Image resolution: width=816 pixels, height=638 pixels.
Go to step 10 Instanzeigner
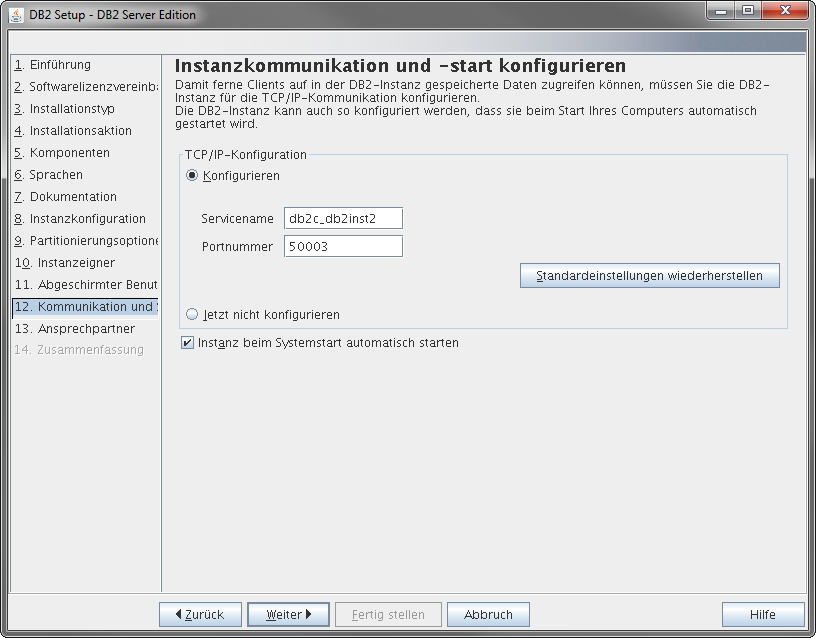[x=65, y=263]
